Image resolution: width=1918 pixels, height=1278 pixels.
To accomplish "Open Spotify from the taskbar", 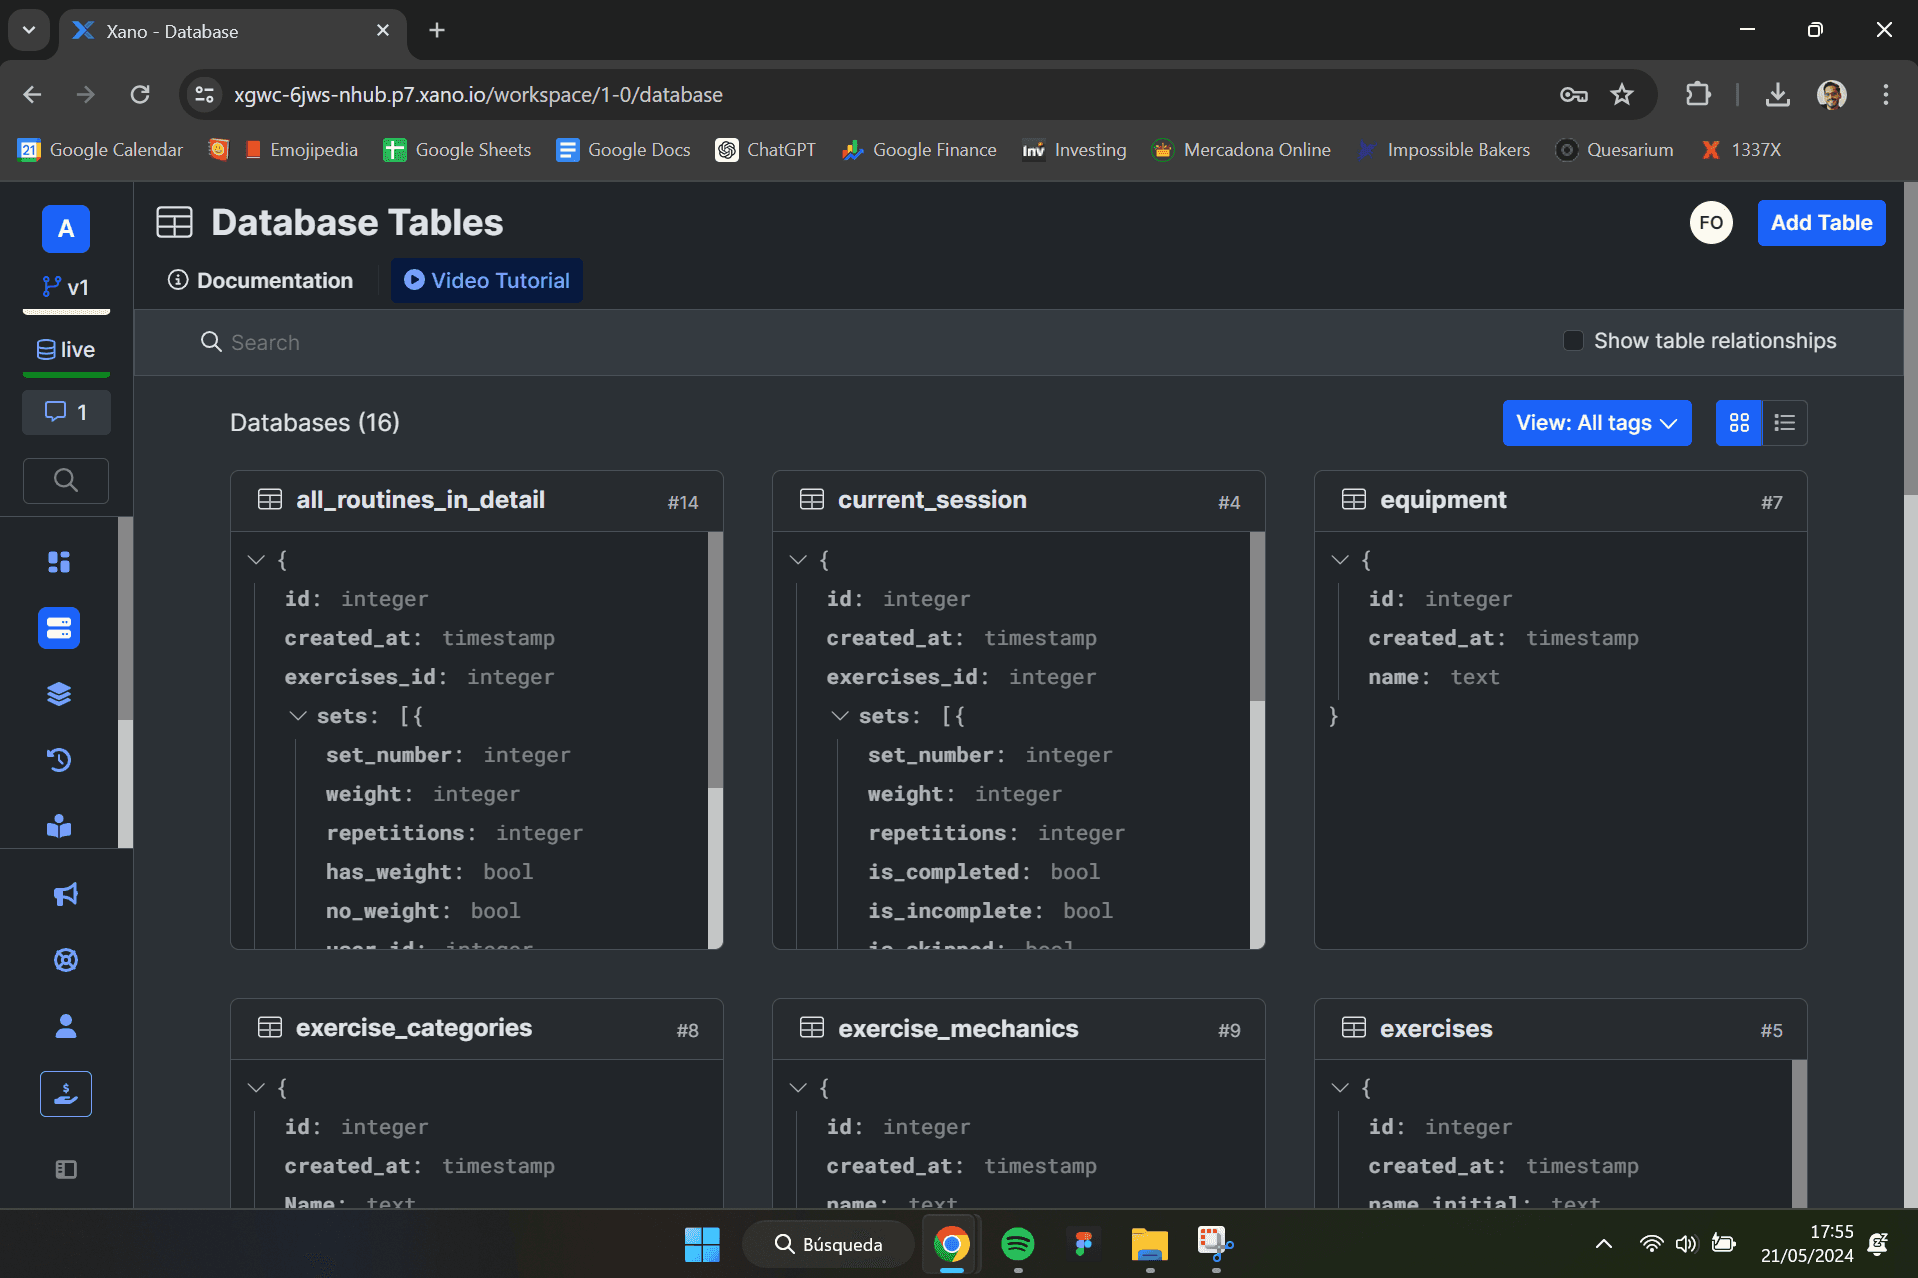I will pos(1017,1244).
